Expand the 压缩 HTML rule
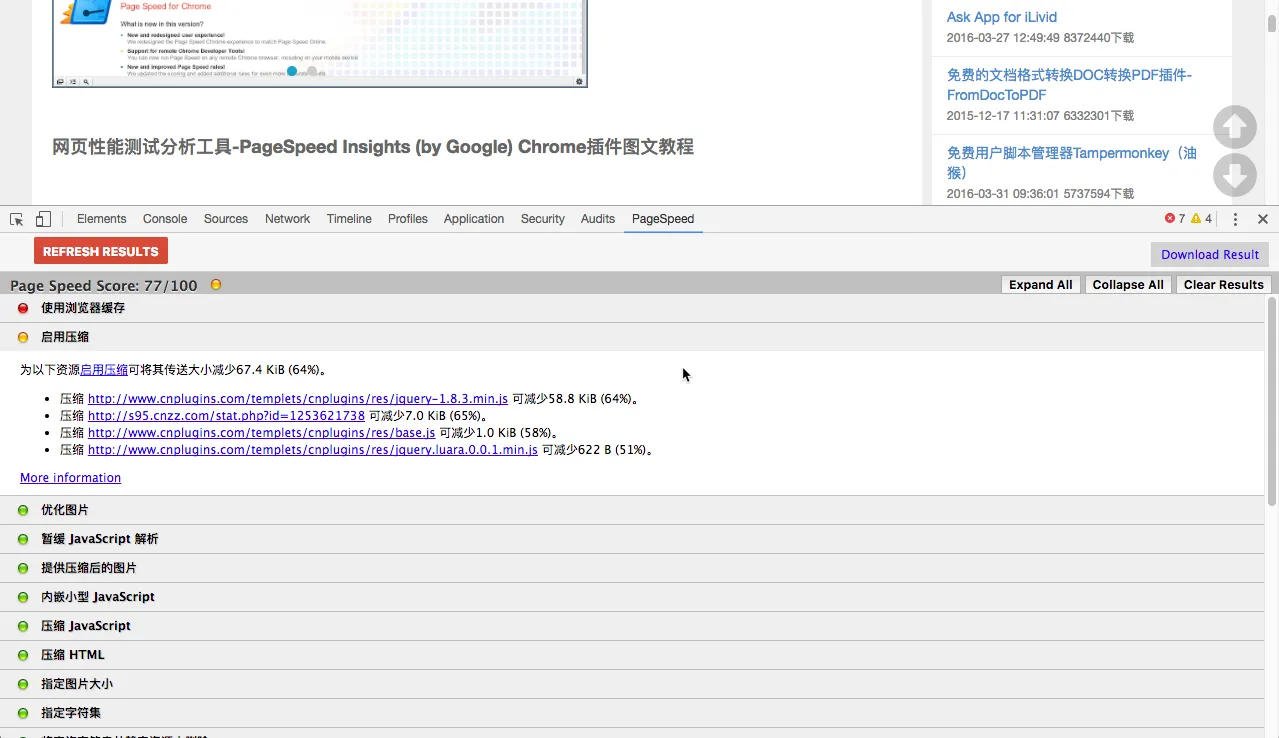Image resolution: width=1279 pixels, height=738 pixels. click(72, 655)
